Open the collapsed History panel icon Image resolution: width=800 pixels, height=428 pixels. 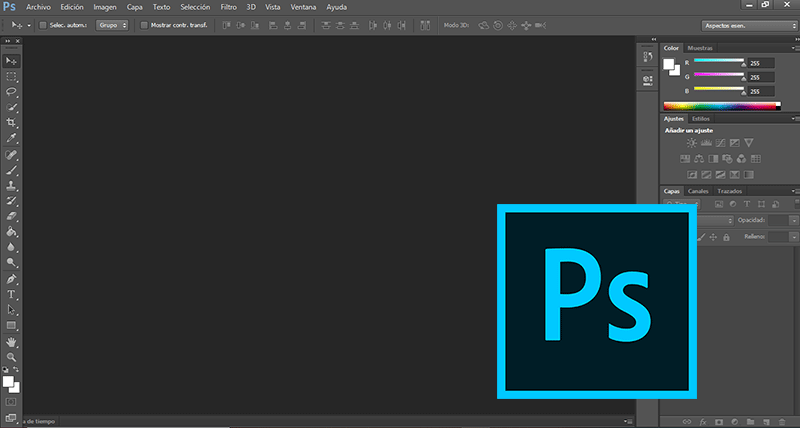point(648,57)
